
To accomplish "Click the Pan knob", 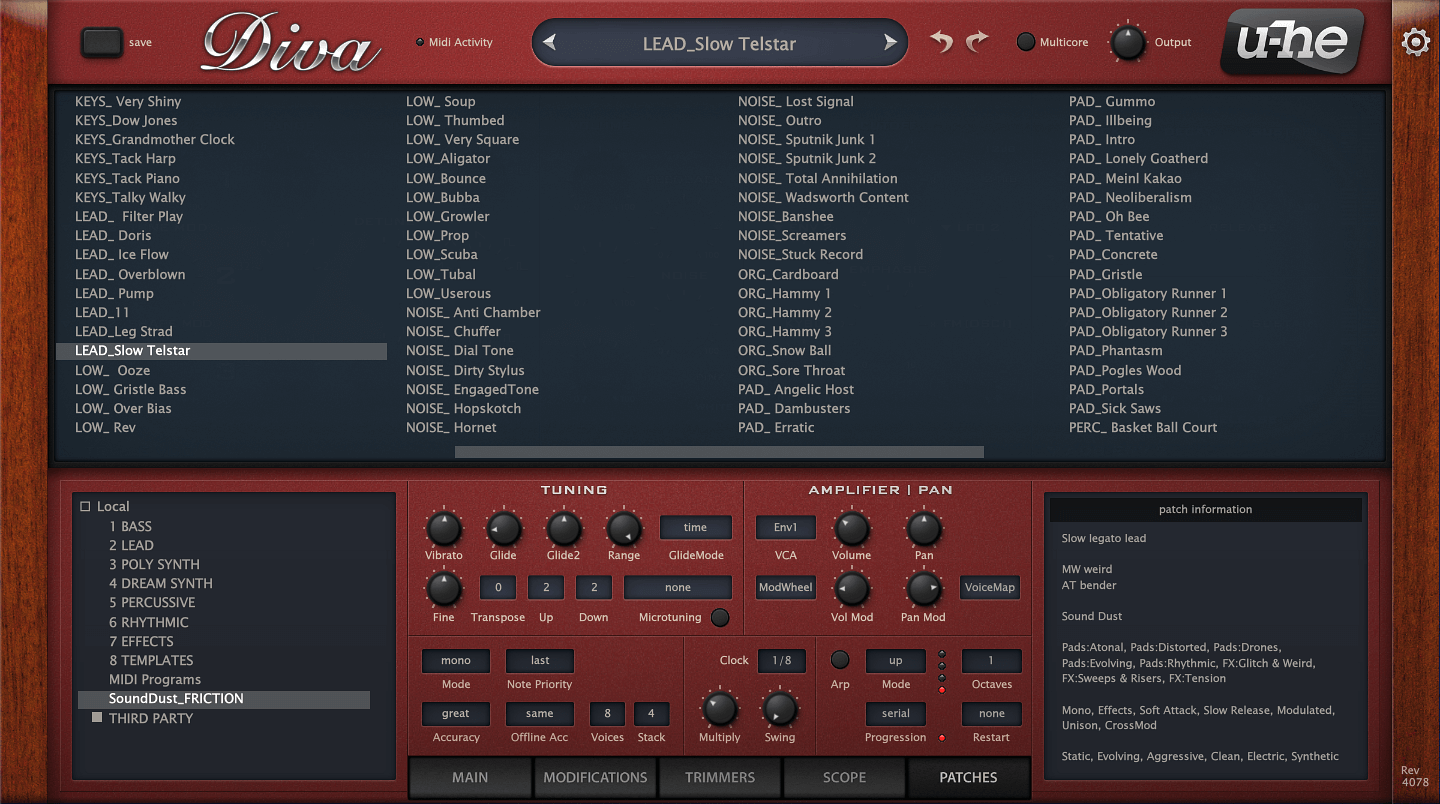I will pyautogui.click(x=924, y=529).
